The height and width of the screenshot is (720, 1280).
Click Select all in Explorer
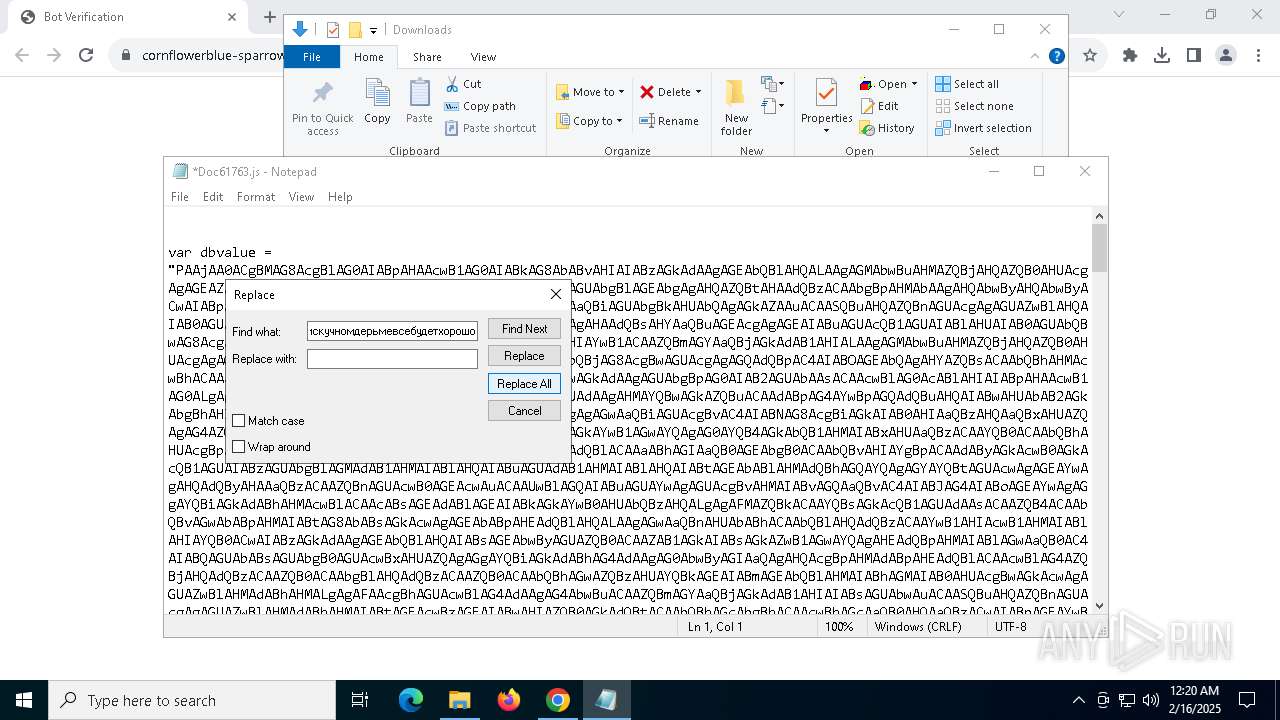[967, 84]
